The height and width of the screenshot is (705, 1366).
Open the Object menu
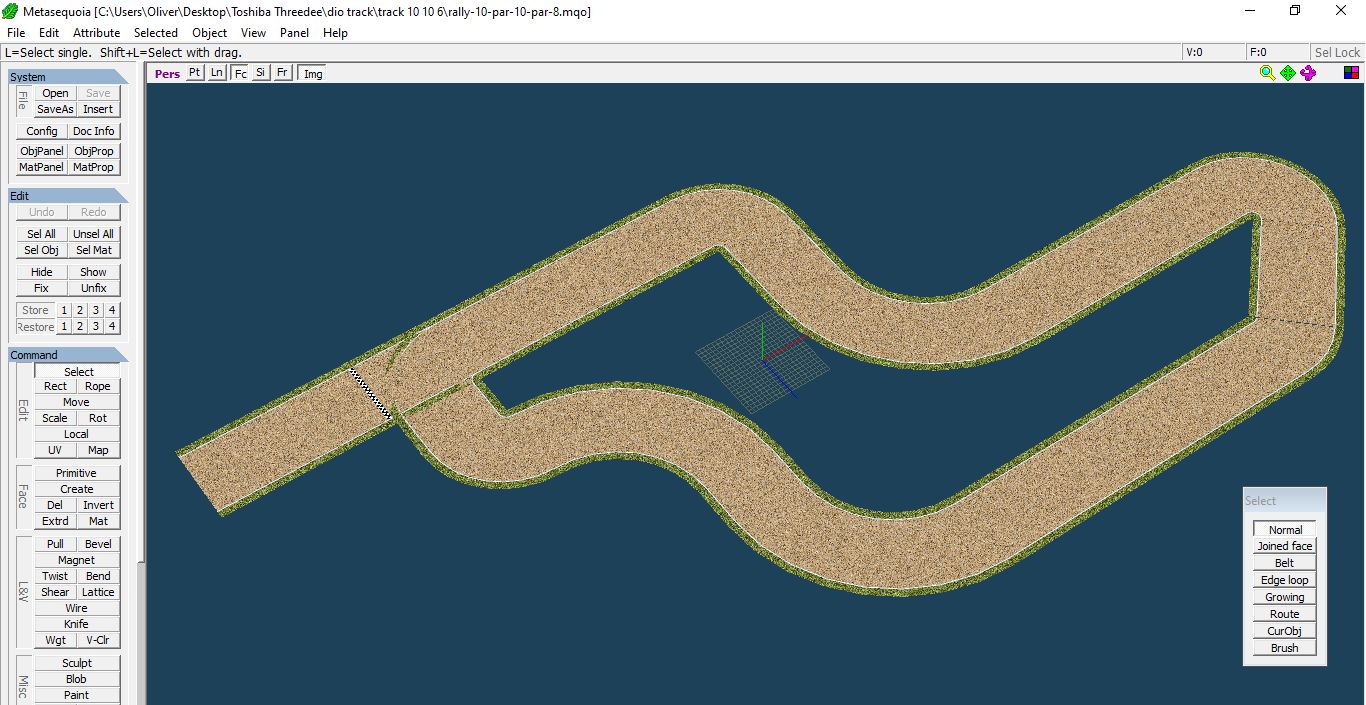point(209,33)
